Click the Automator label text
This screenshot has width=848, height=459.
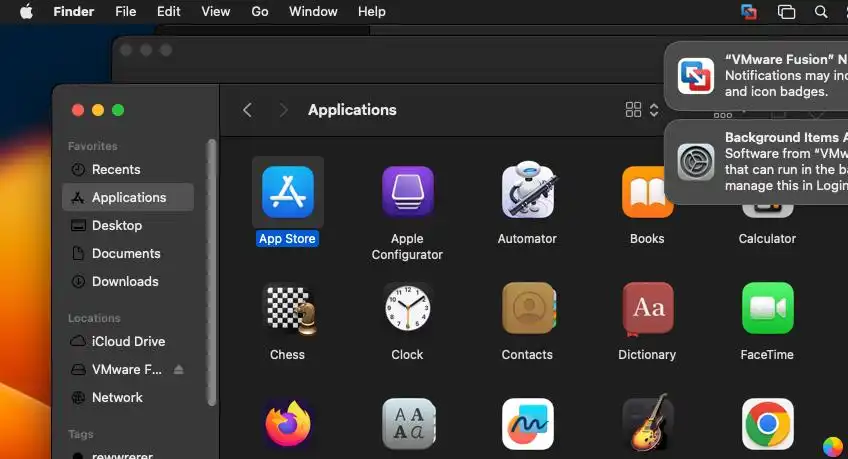[527, 238]
